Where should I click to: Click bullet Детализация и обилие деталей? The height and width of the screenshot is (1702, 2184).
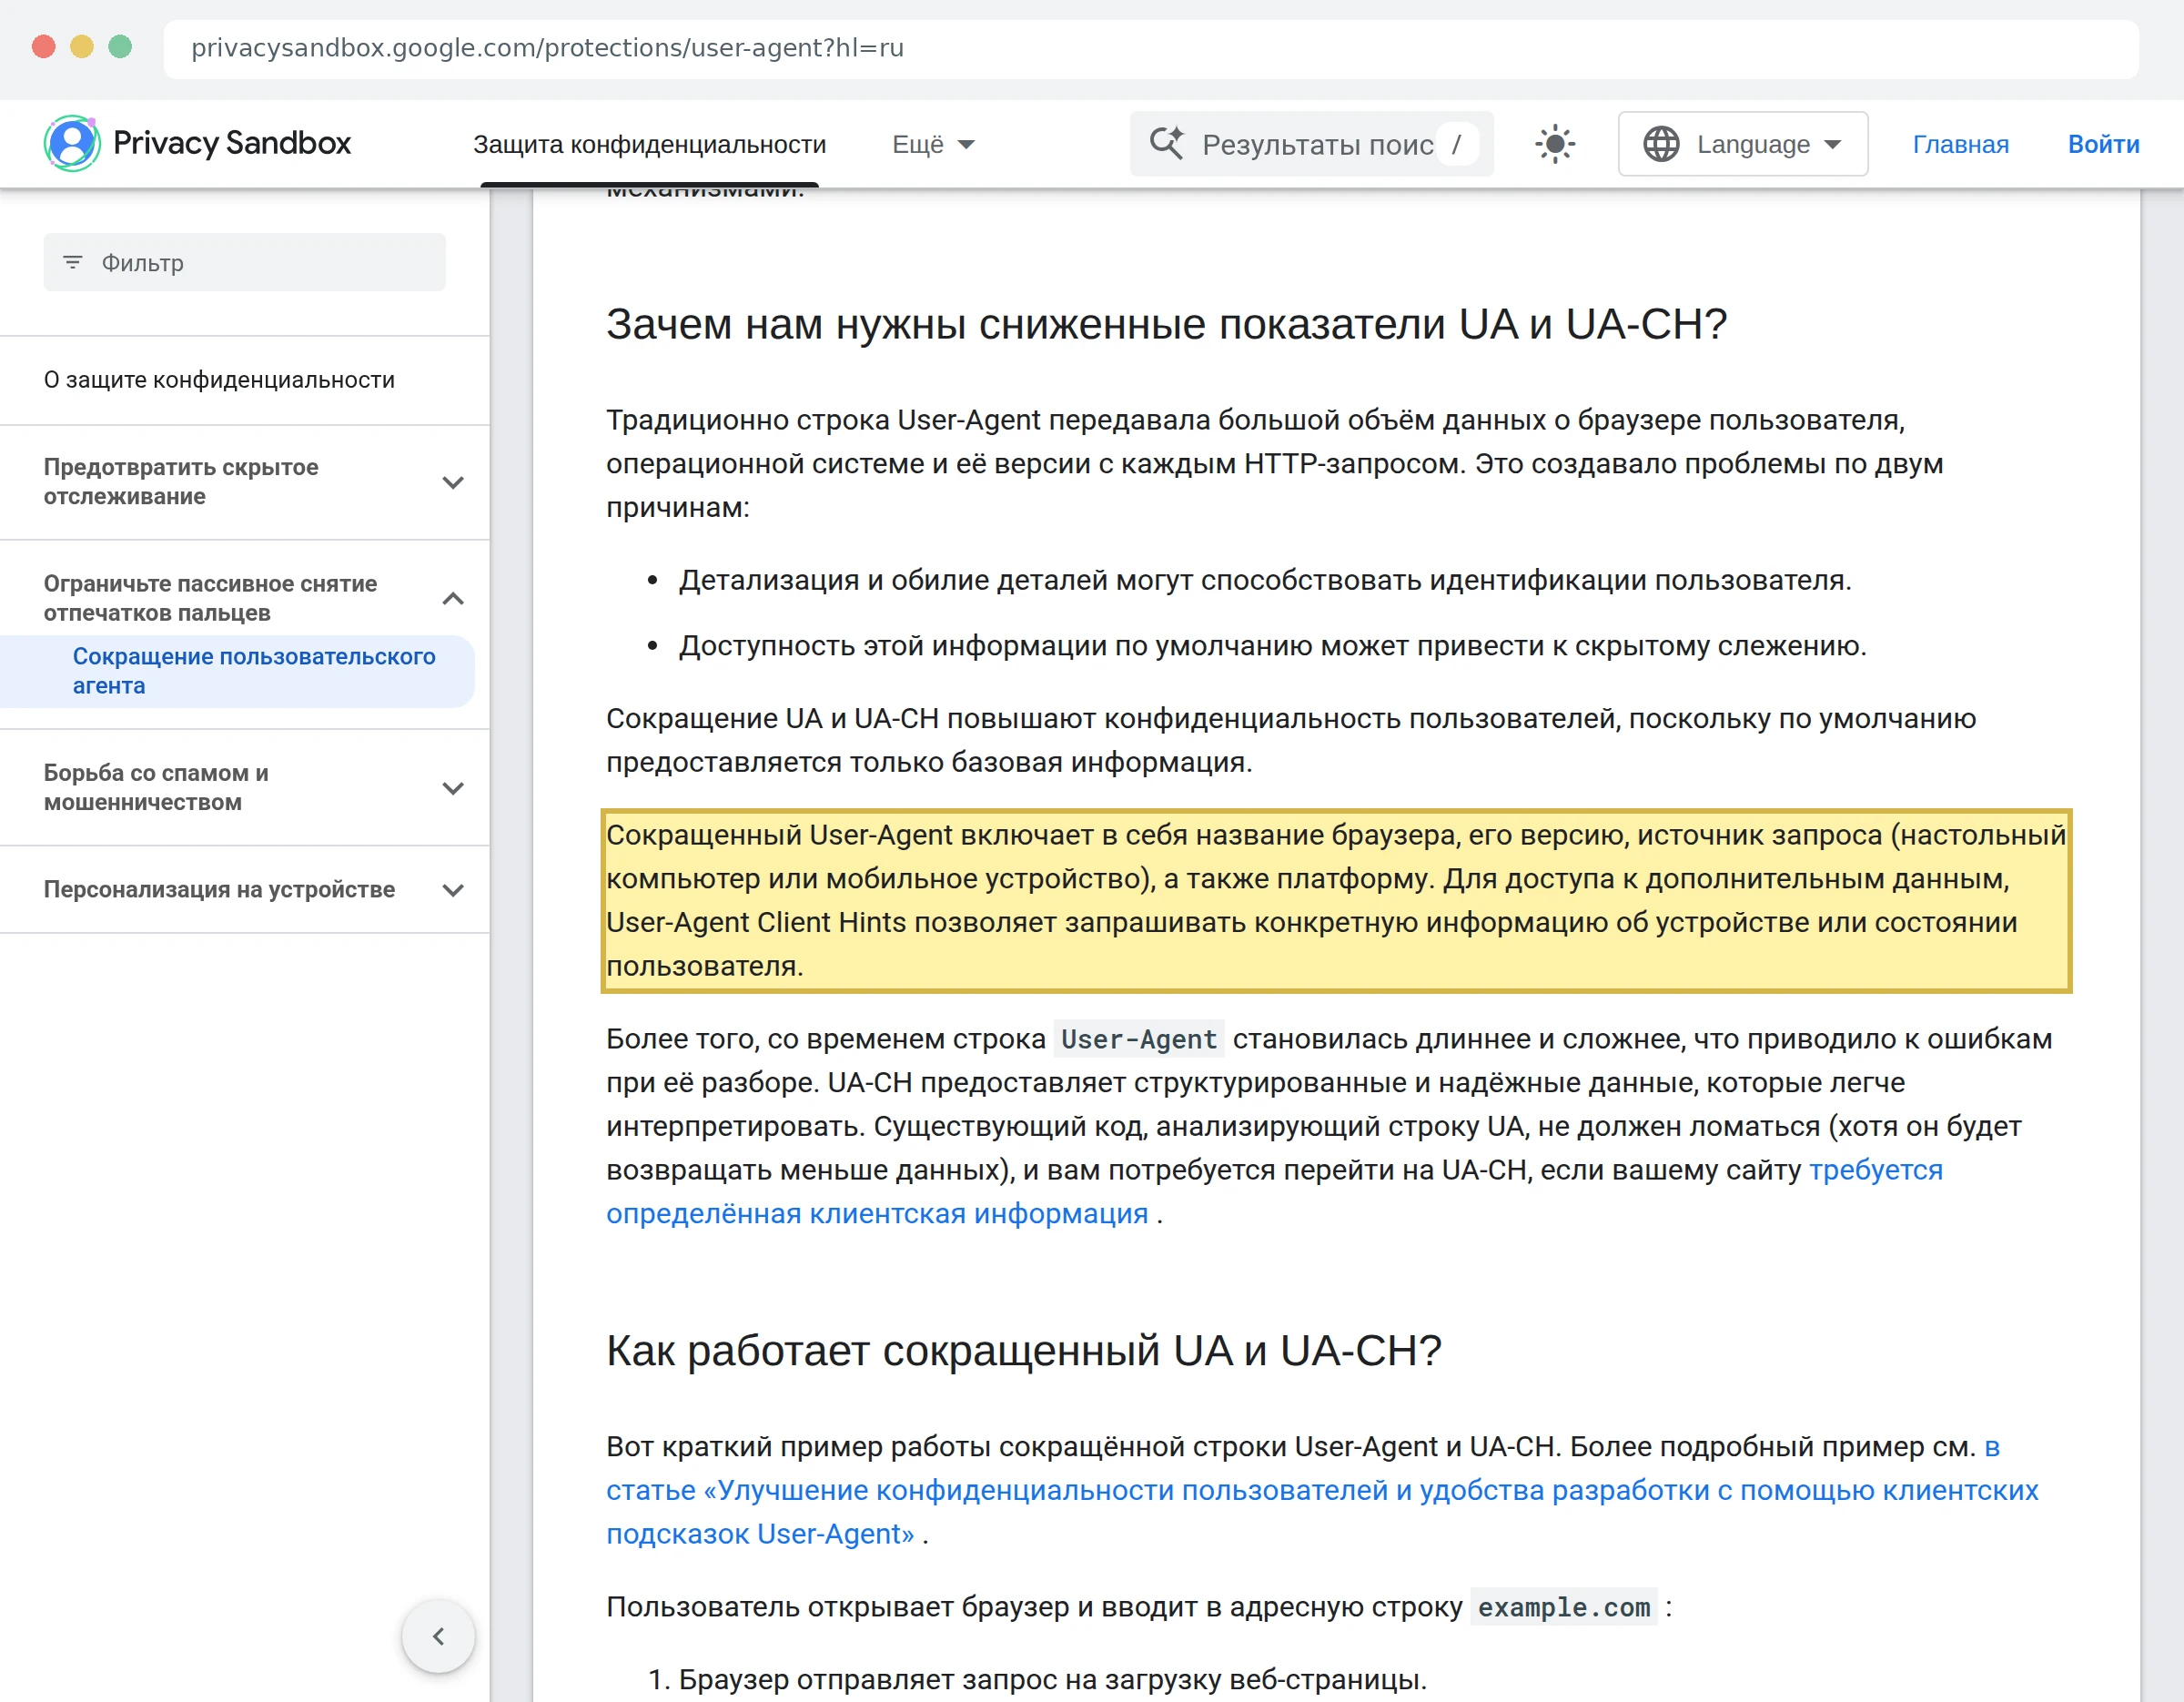tap(1265, 580)
